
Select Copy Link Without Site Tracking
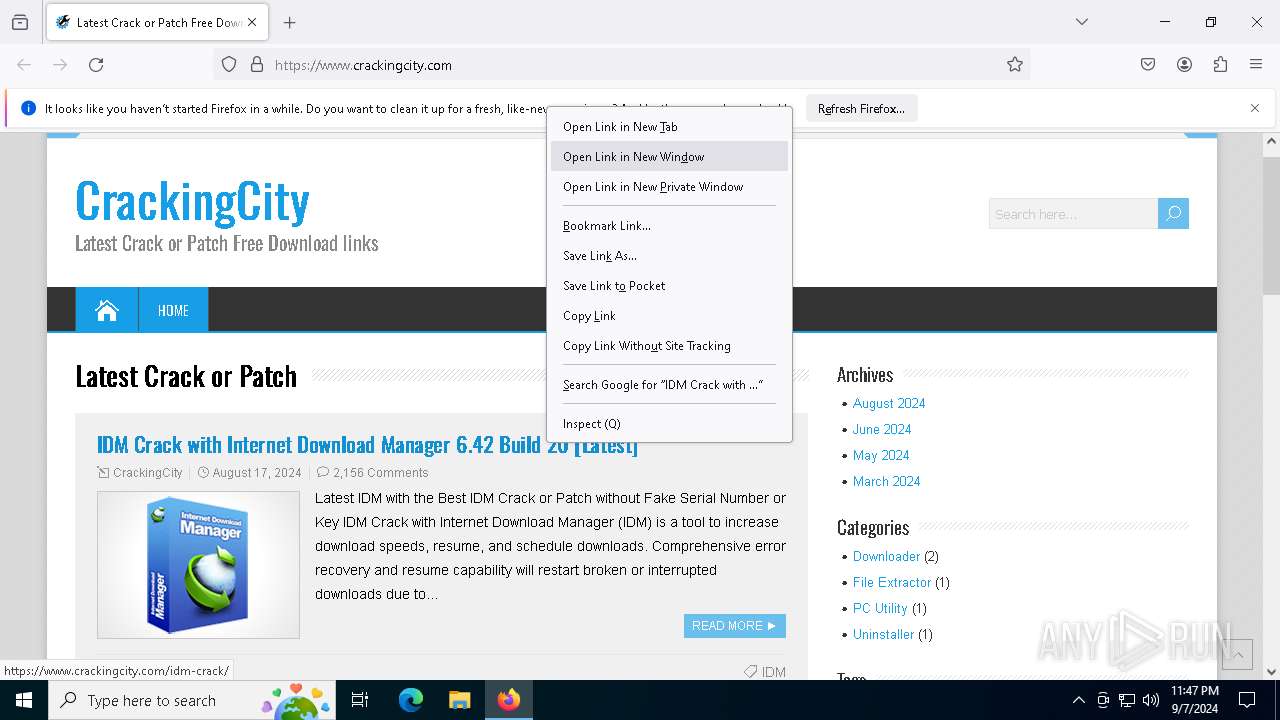(x=669, y=346)
